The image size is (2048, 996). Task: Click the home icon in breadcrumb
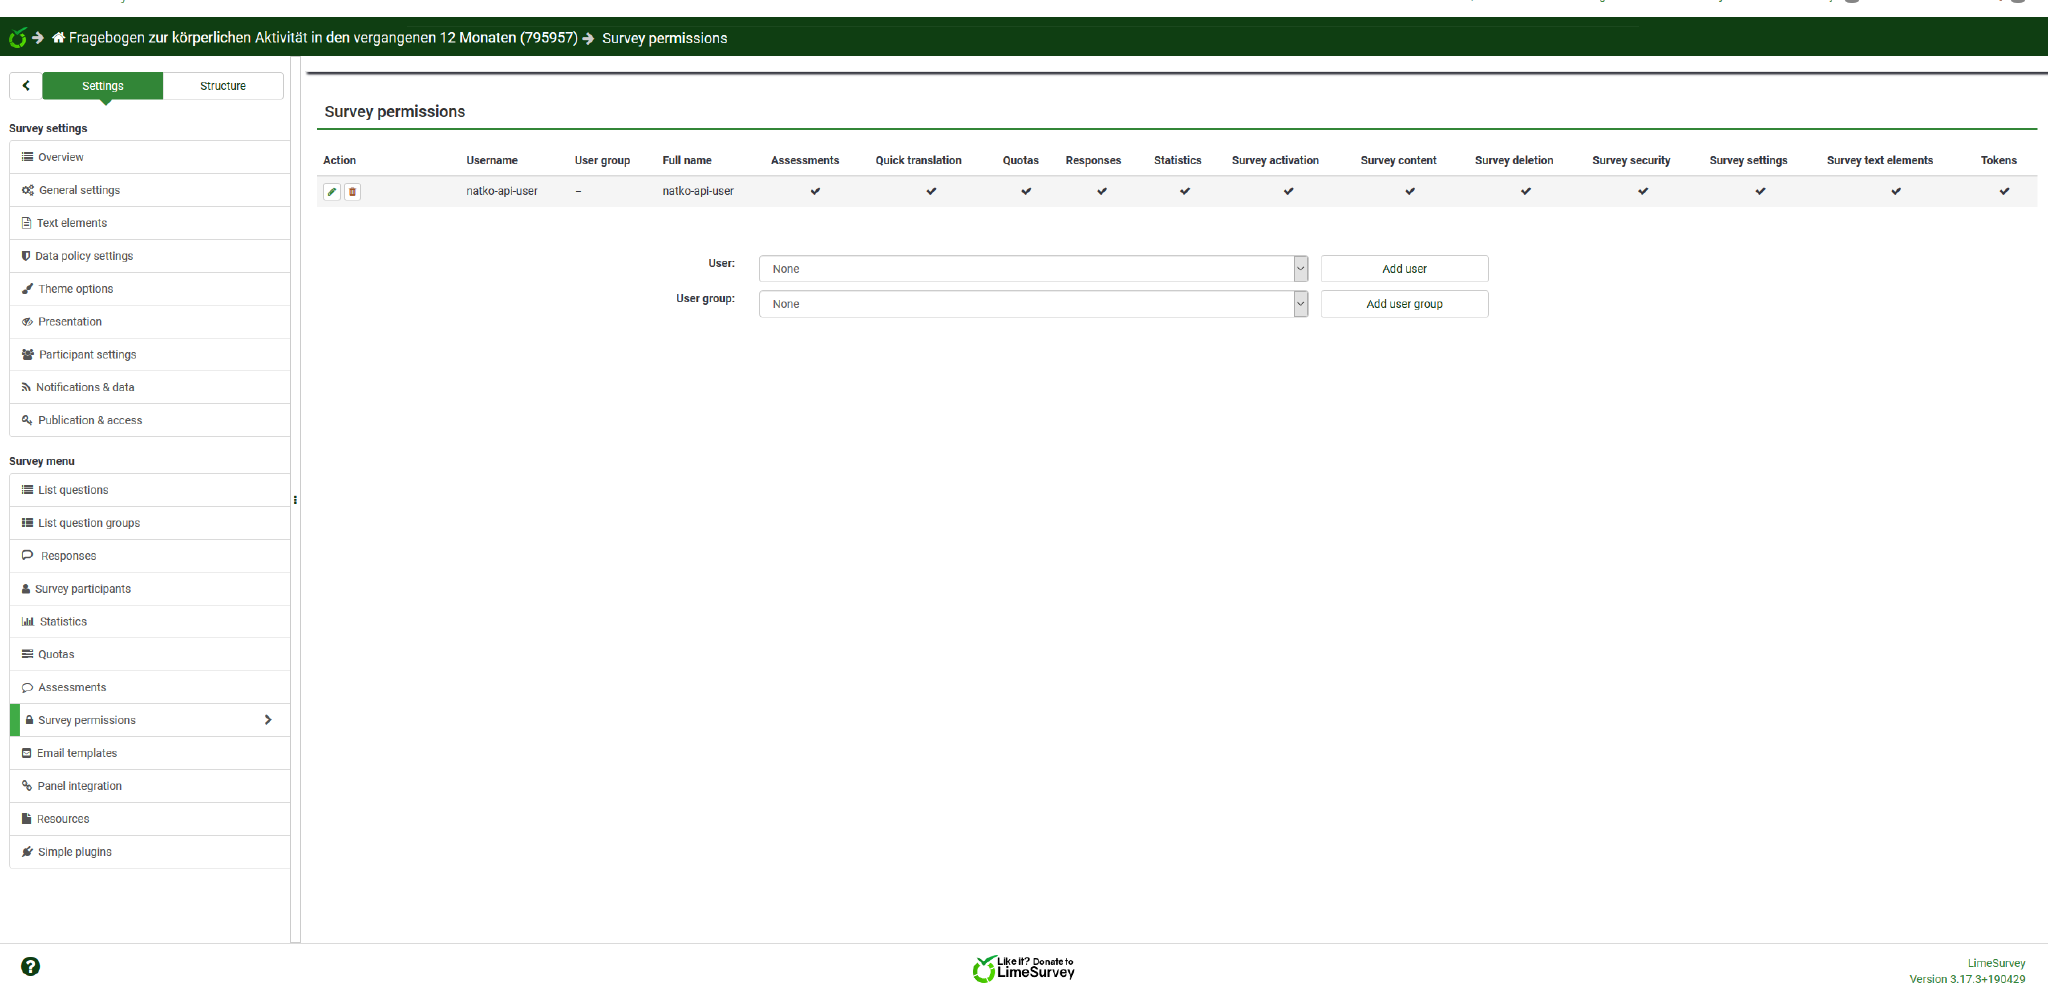point(59,38)
